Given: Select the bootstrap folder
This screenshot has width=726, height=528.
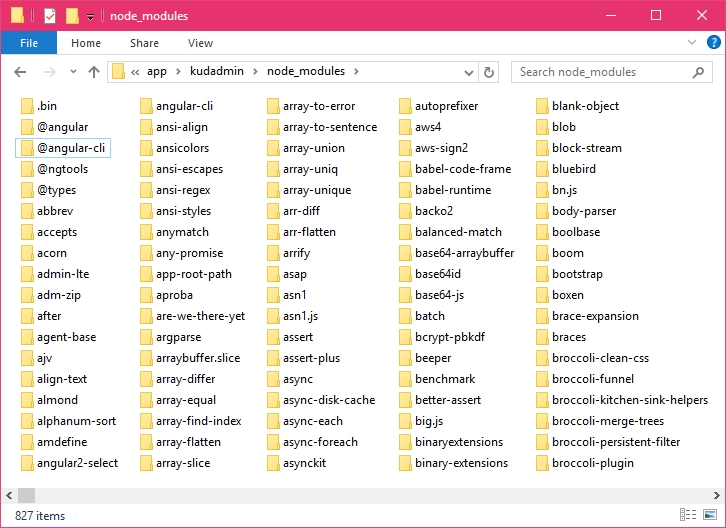Looking at the screenshot, I should [570, 274].
